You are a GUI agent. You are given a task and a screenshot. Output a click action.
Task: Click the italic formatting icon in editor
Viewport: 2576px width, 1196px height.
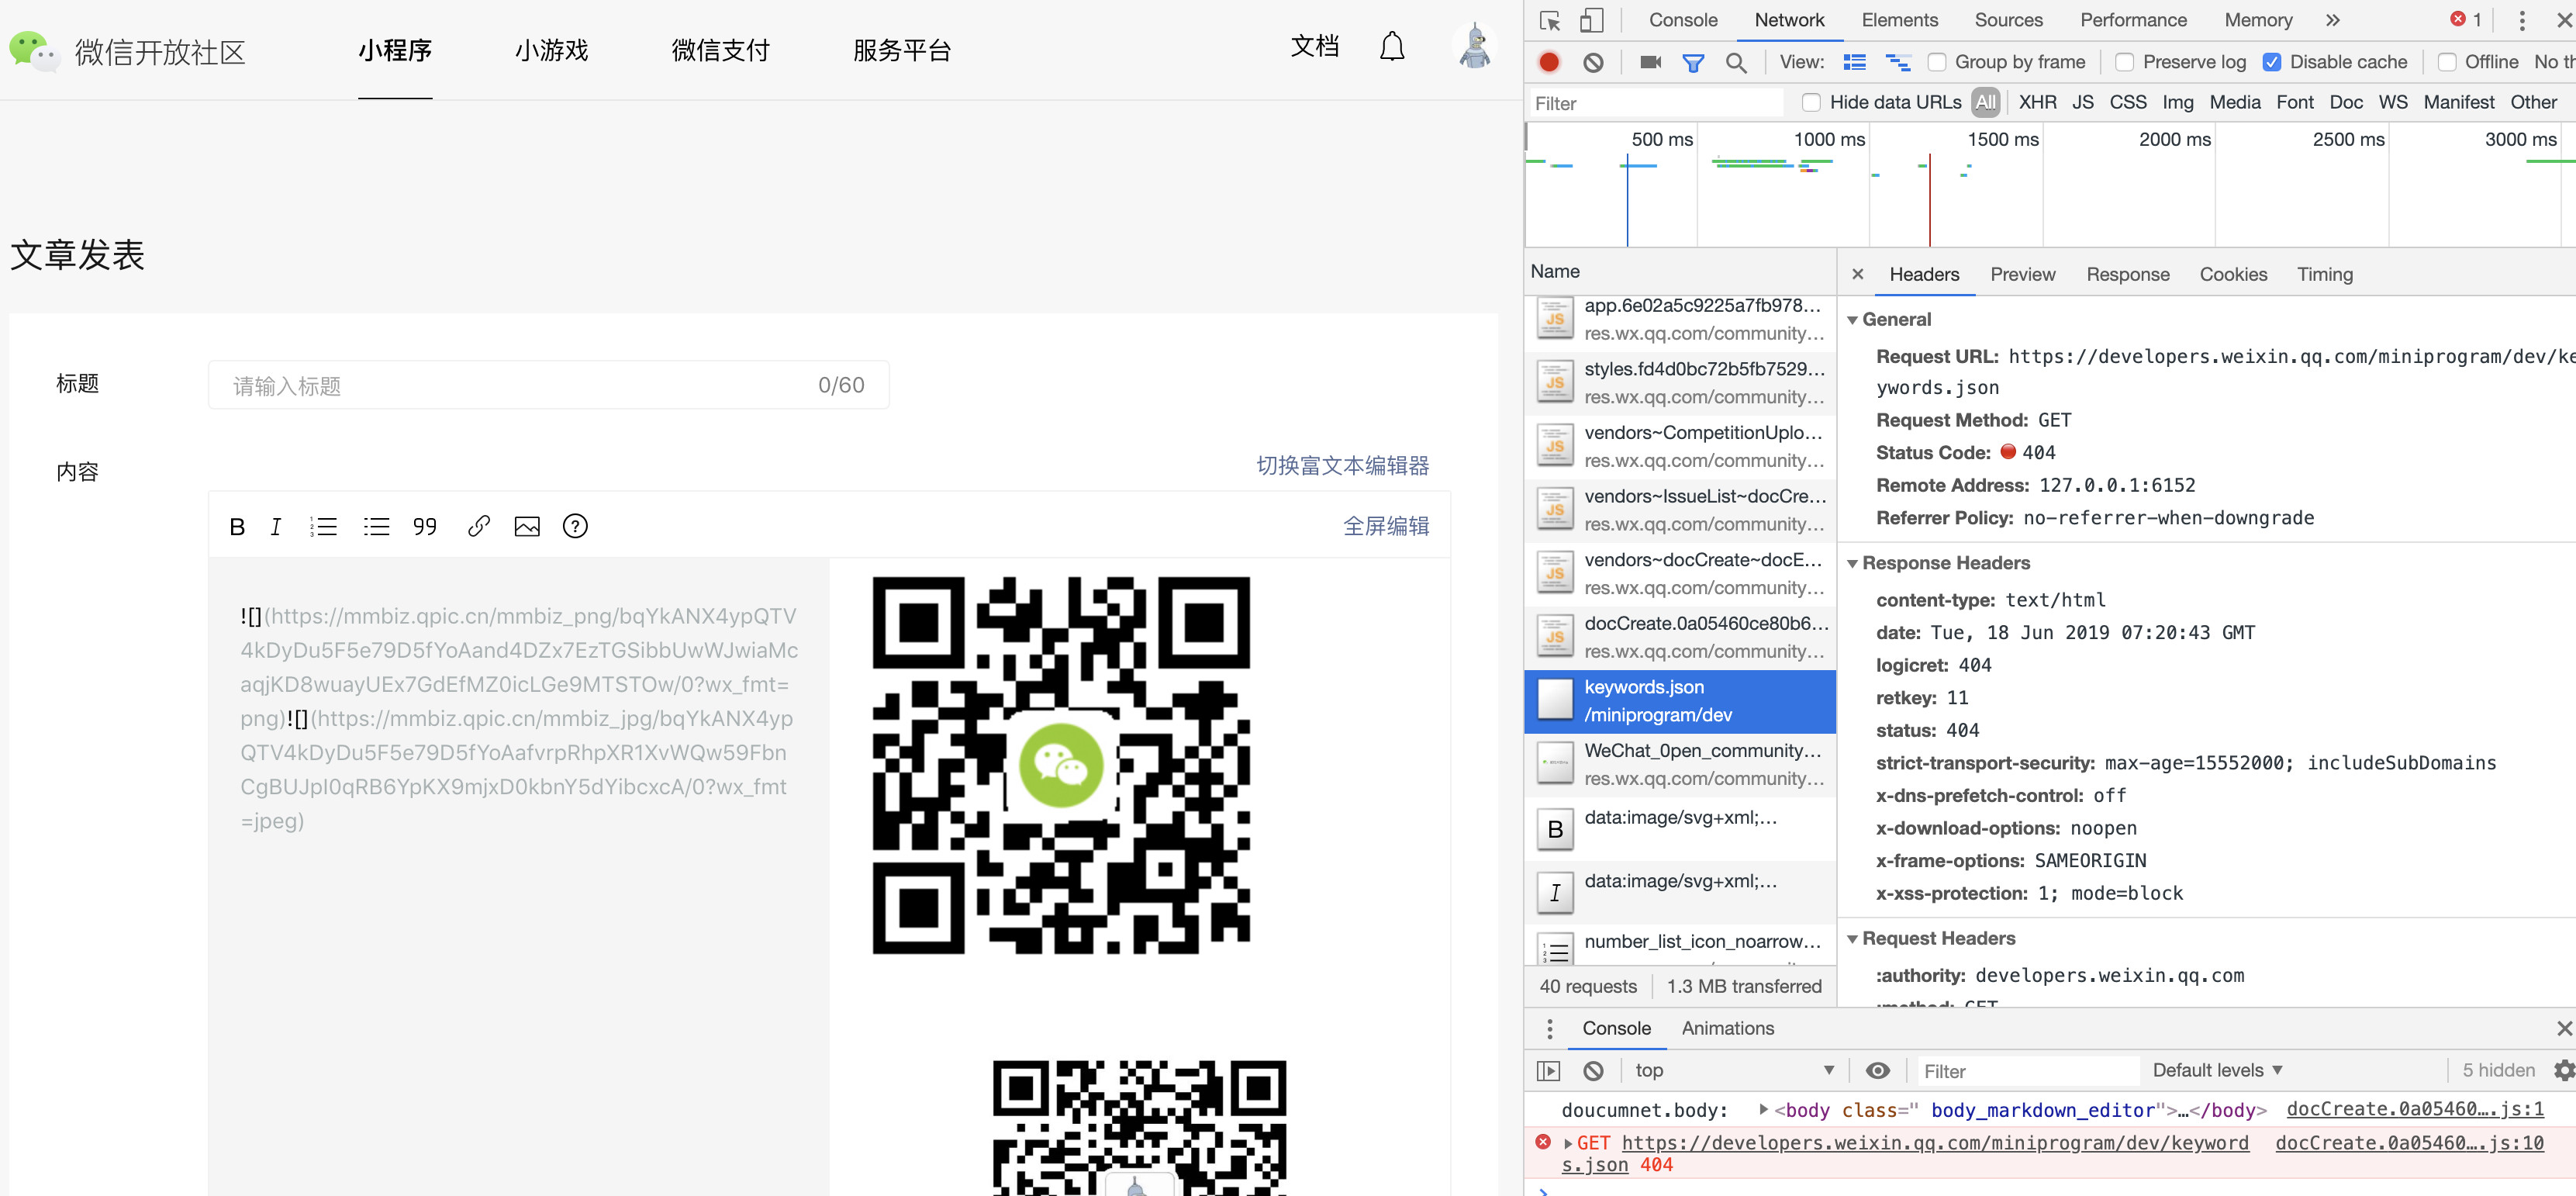coord(276,527)
